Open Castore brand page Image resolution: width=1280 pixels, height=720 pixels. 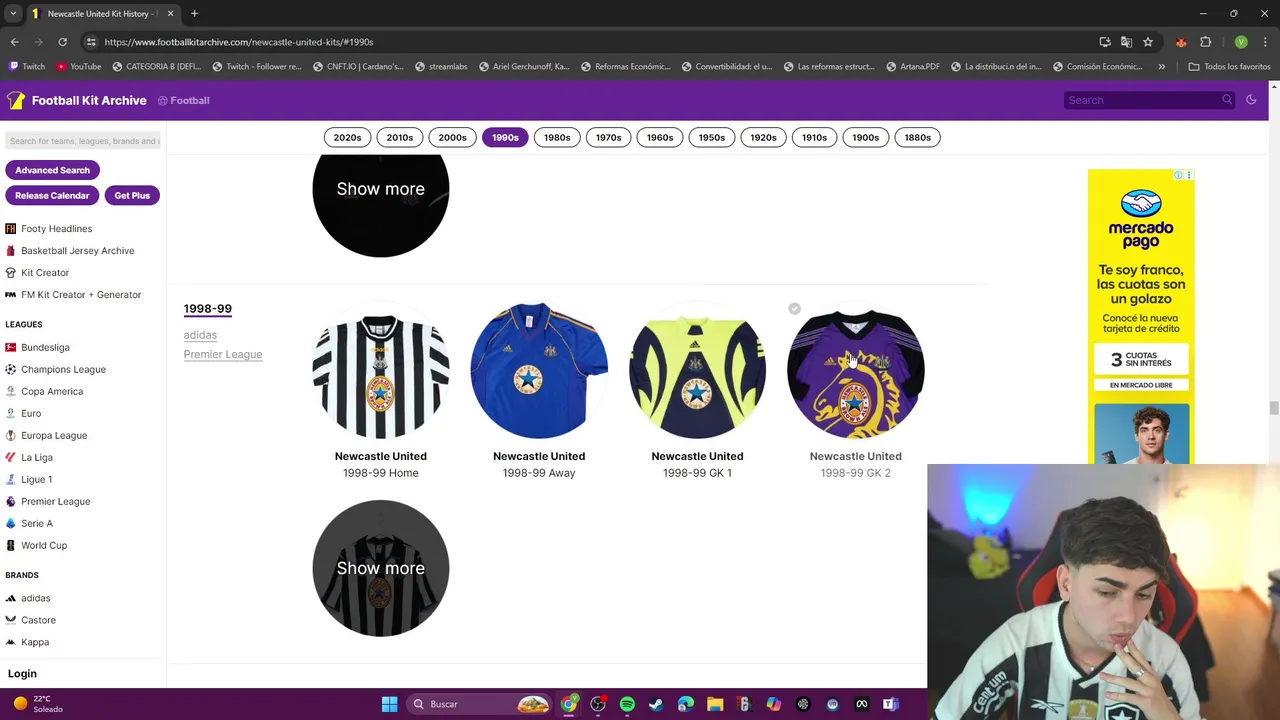[x=38, y=620]
